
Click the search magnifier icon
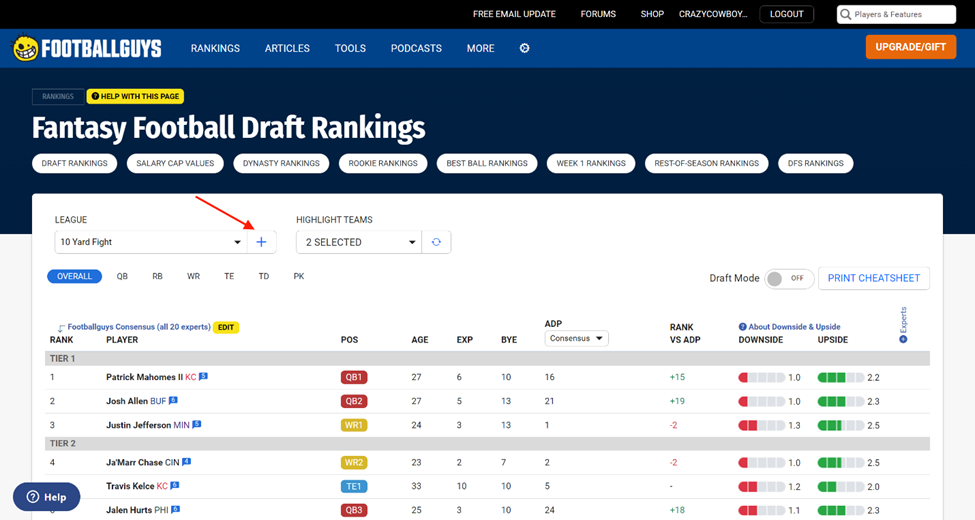click(846, 14)
